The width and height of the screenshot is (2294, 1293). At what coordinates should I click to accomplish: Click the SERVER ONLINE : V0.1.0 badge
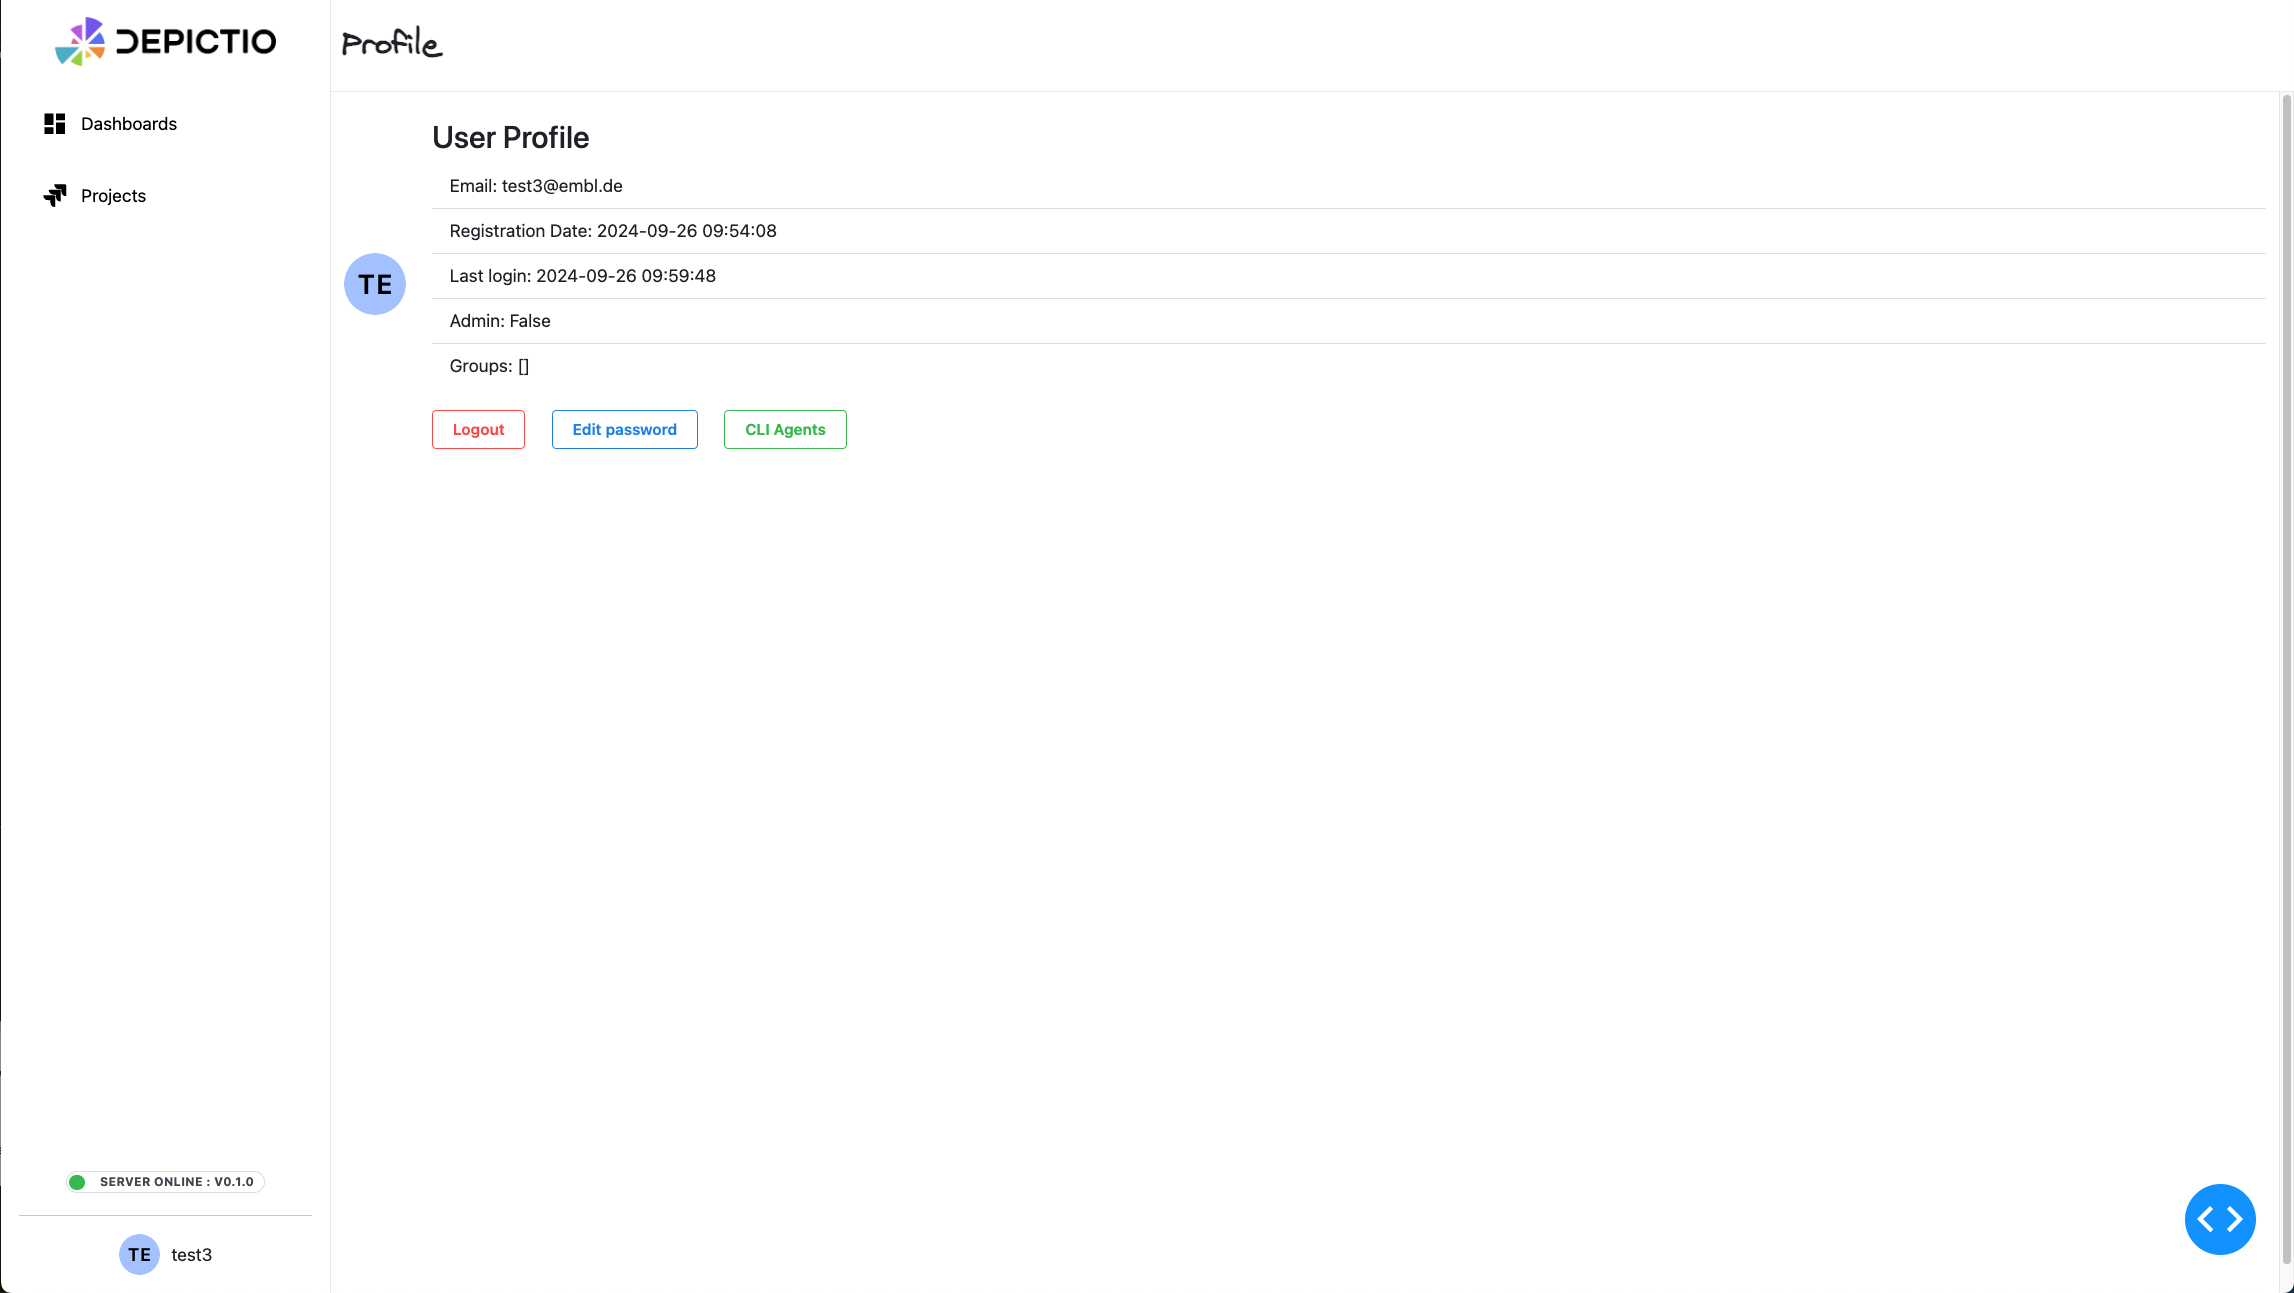pyautogui.click(x=163, y=1181)
